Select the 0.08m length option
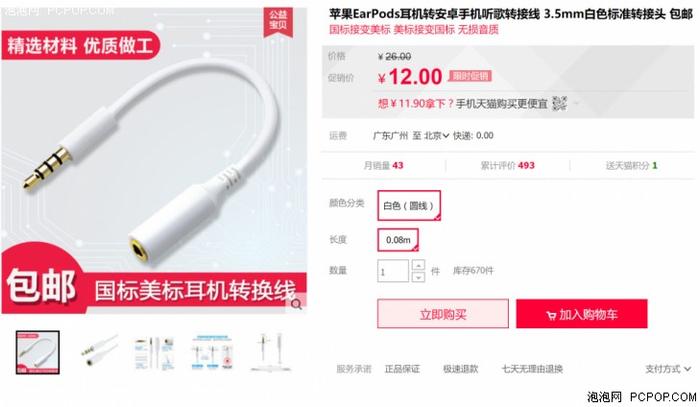The height and width of the screenshot is (407, 700). coord(398,240)
